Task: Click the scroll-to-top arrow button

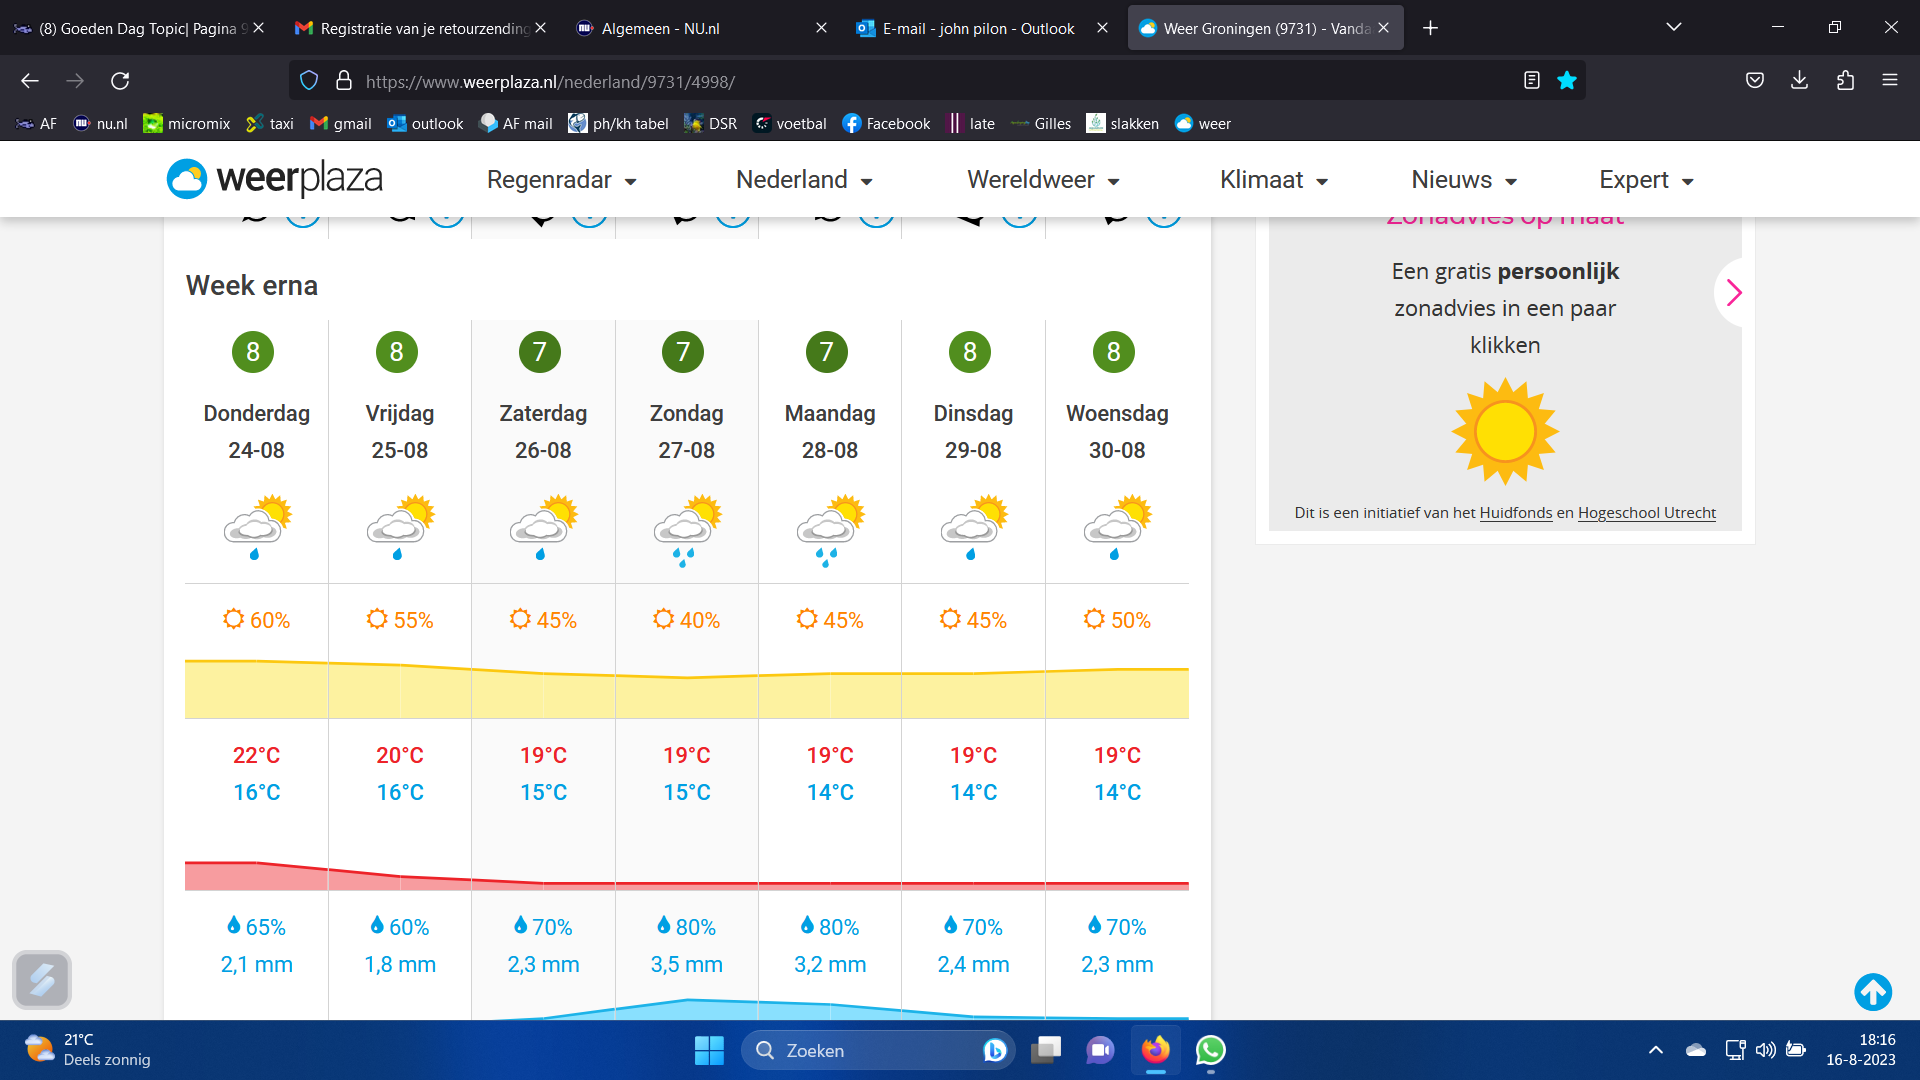Action: [1872, 992]
